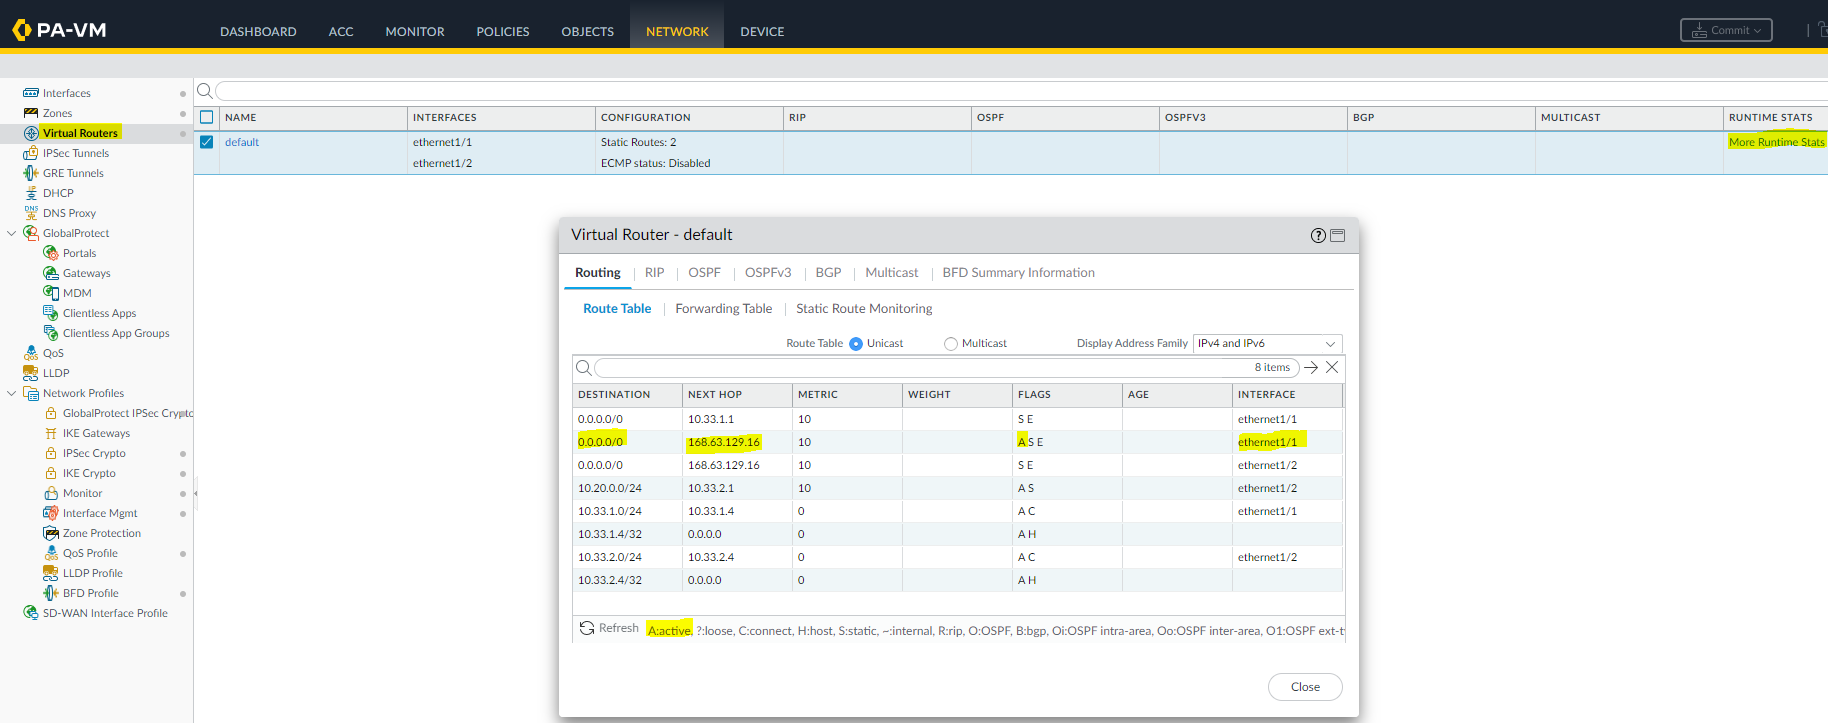1828x723 pixels.
Task: Open the More Runtime Stats link
Action: [x=1776, y=142]
